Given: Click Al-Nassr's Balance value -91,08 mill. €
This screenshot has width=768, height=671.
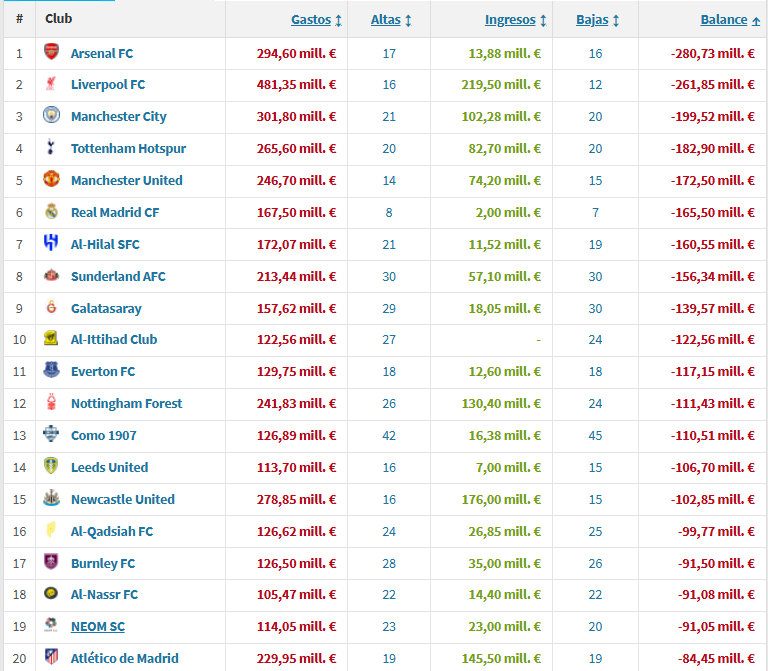Looking at the screenshot, I should (716, 594).
